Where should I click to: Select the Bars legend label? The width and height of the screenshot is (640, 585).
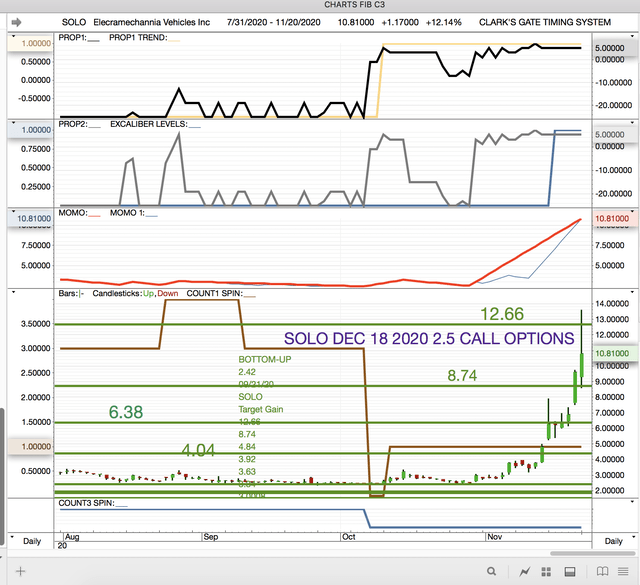coord(68,294)
